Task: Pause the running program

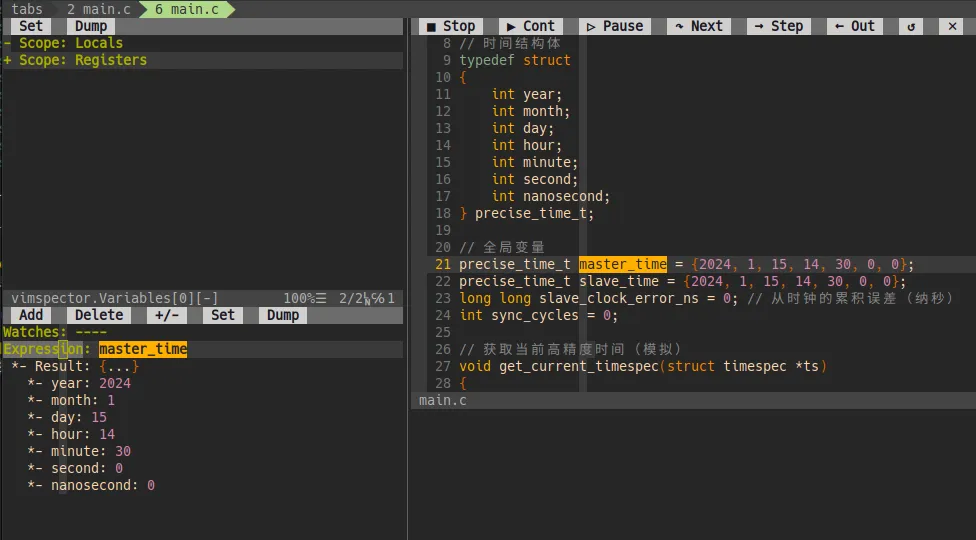Action: click(614, 26)
